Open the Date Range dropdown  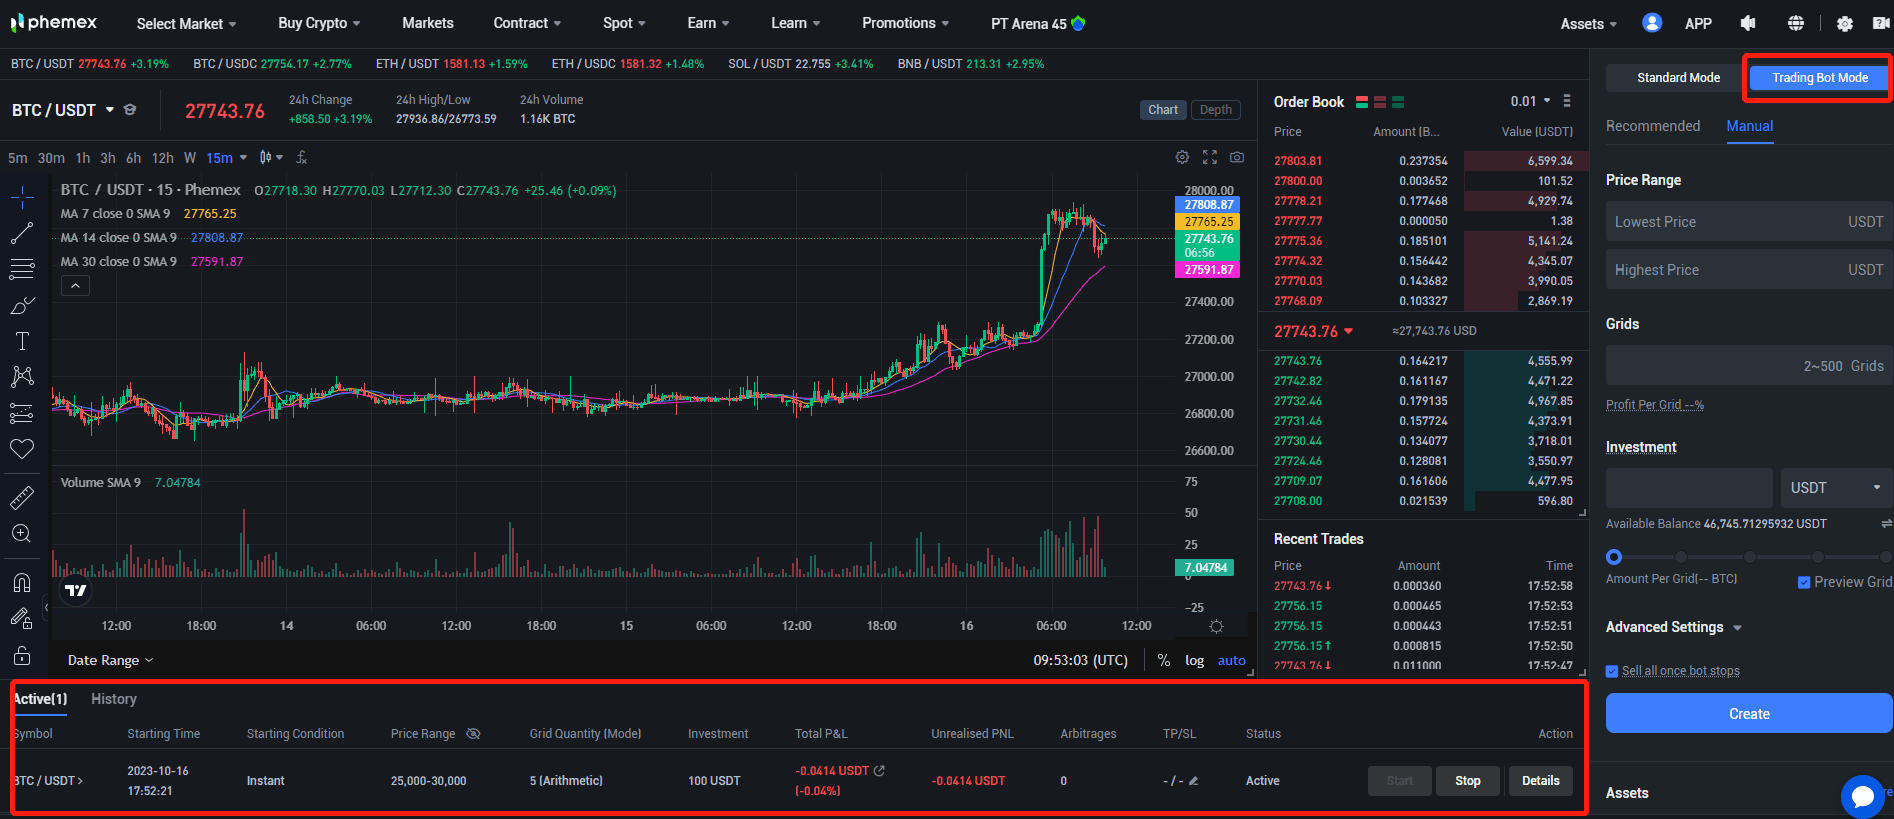110,660
